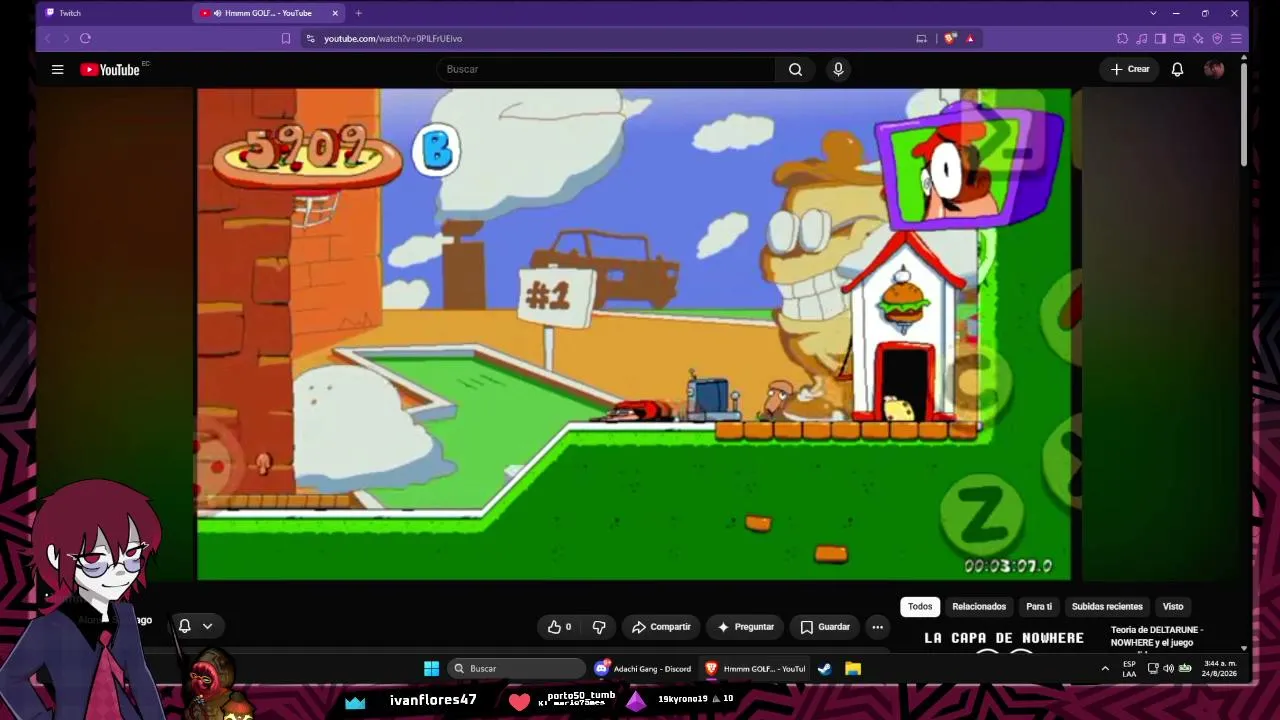Screen dimensions: 1280x720
Task: Click the Windows taskbar Buscar box
Action: (516, 668)
